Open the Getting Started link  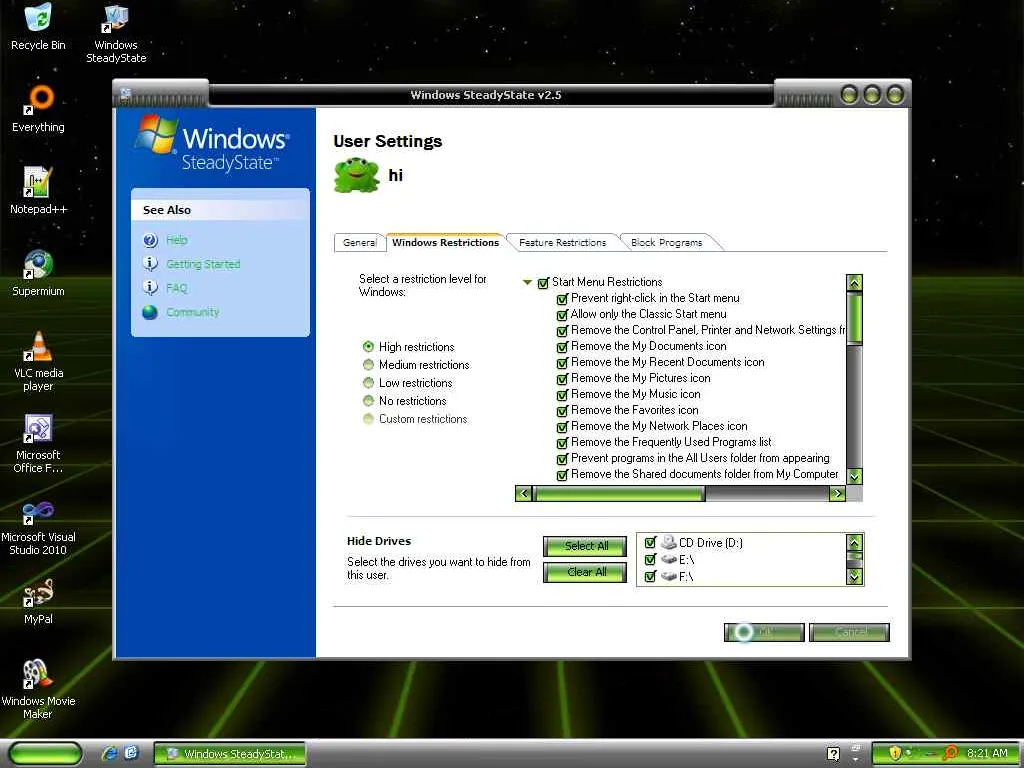point(203,264)
